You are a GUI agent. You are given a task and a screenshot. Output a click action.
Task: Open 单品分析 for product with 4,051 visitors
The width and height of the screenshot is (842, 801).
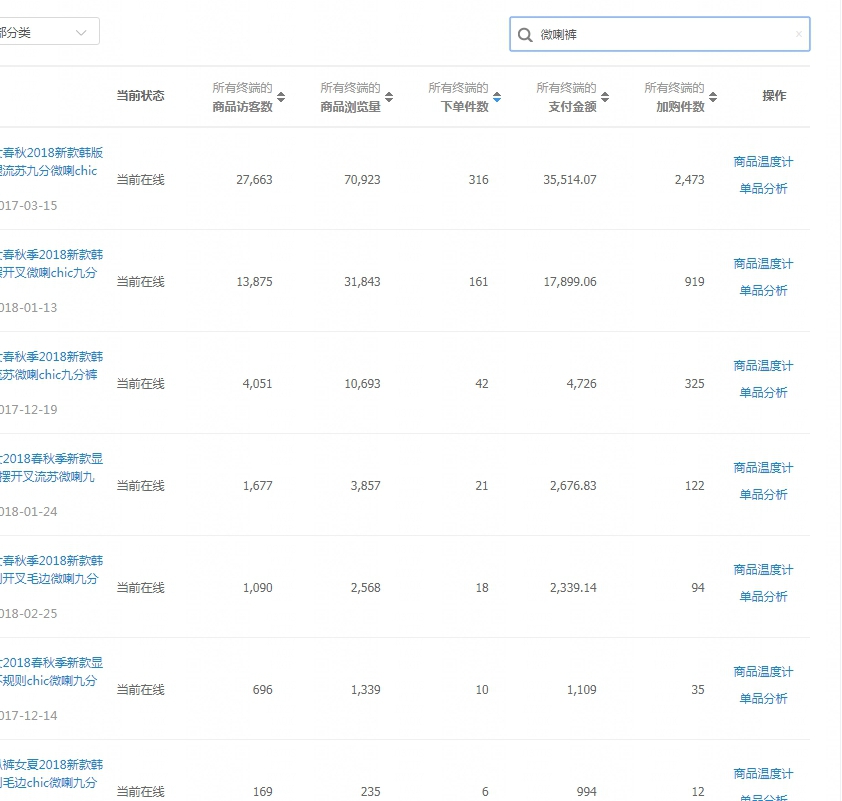pyautogui.click(x=763, y=393)
